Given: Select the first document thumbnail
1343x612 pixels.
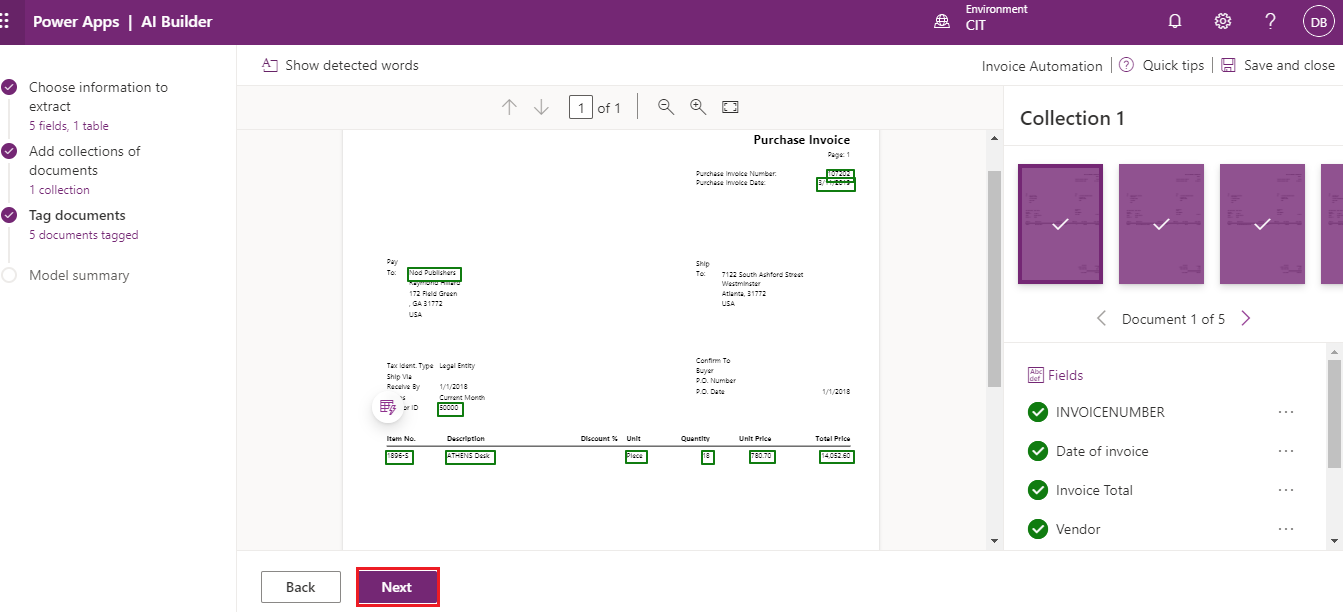Looking at the screenshot, I should pos(1060,224).
